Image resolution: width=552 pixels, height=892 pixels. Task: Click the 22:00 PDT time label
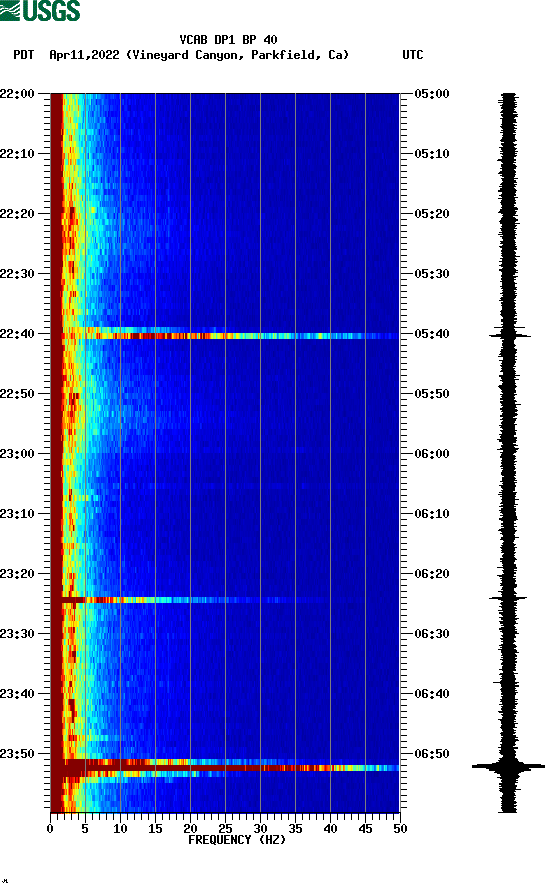coord(17,94)
